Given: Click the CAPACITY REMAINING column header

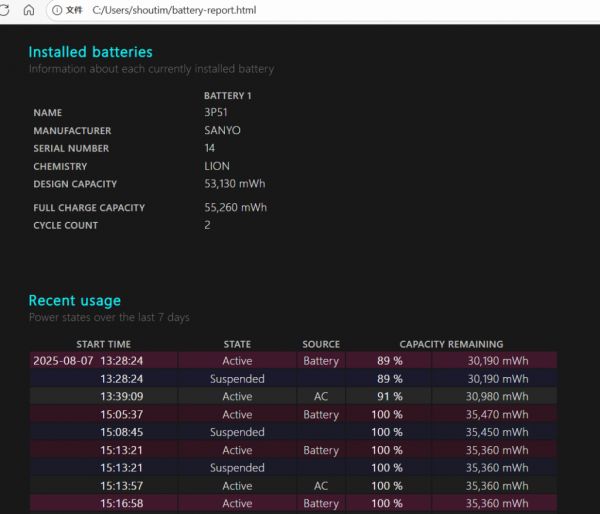Looking at the screenshot, I should click(451, 344).
